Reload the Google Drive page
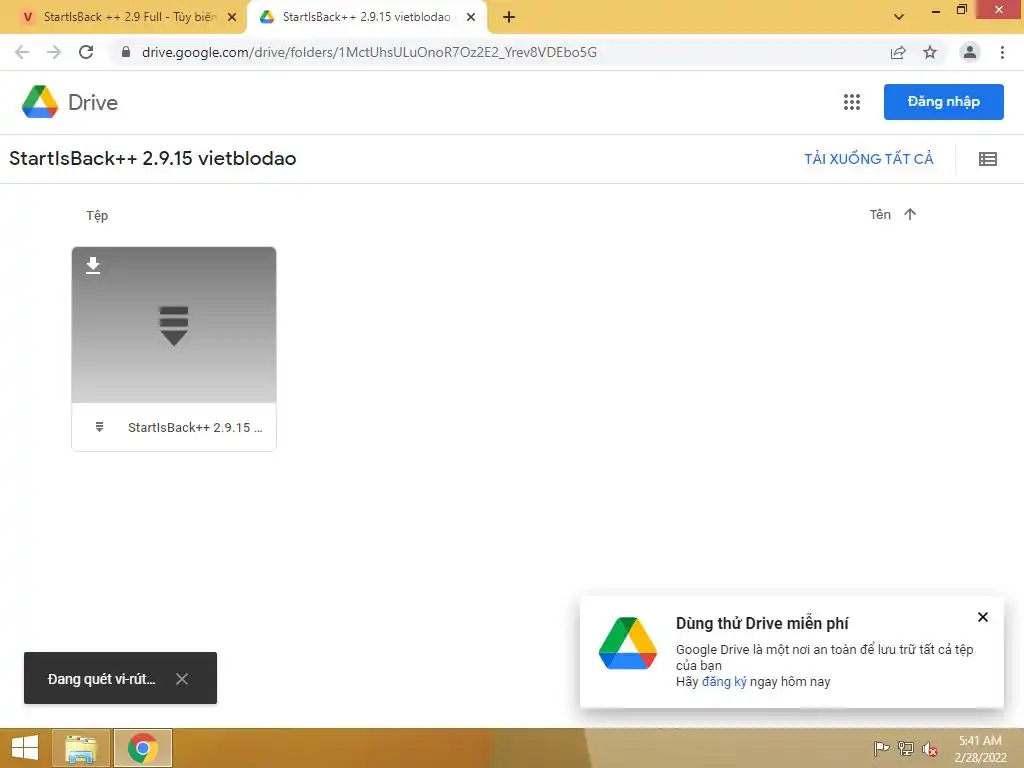1024x768 pixels. coord(86,52)
